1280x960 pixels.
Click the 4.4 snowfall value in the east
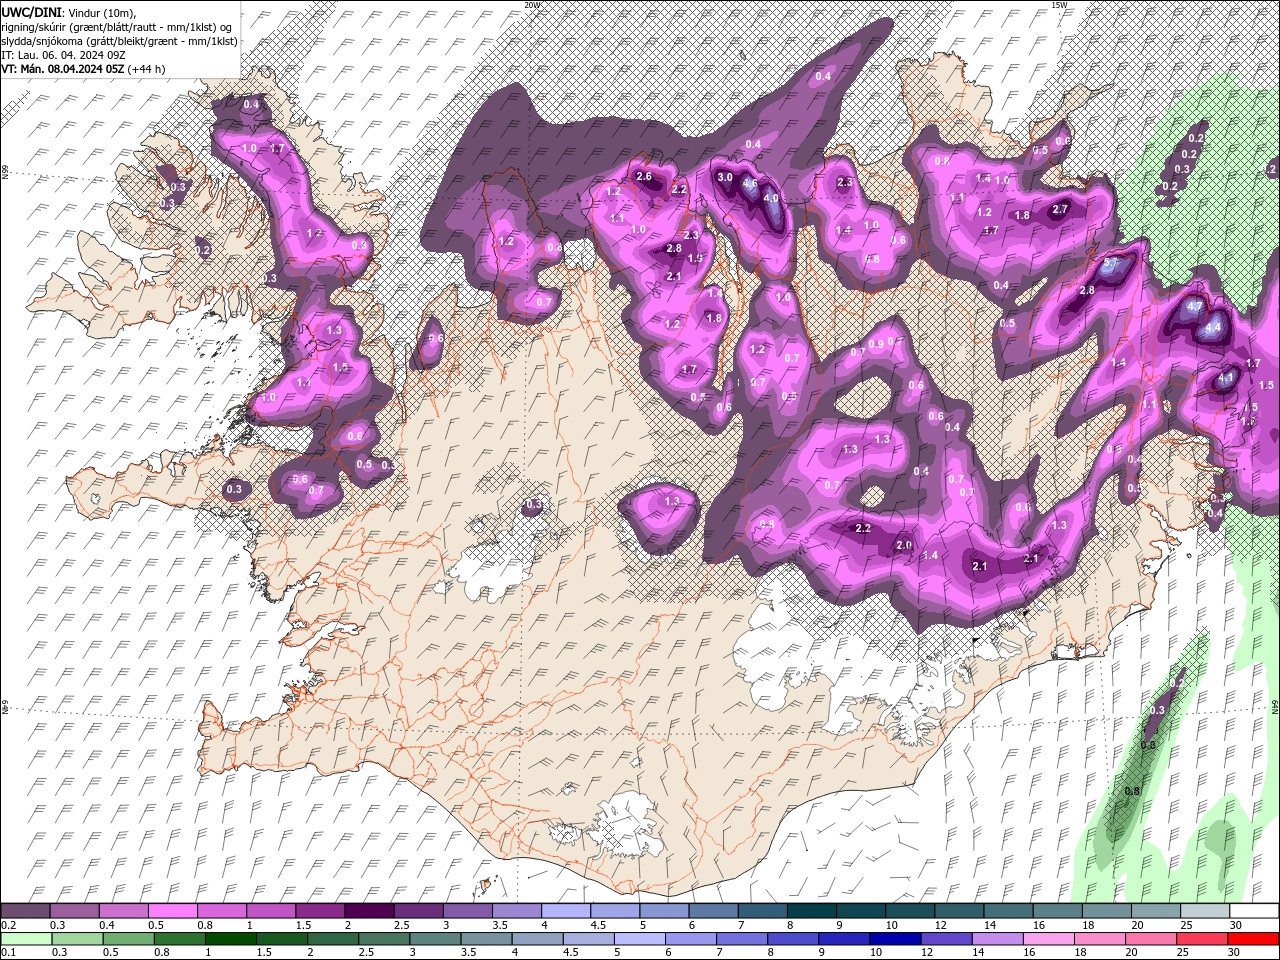(x=1214, y=327)
